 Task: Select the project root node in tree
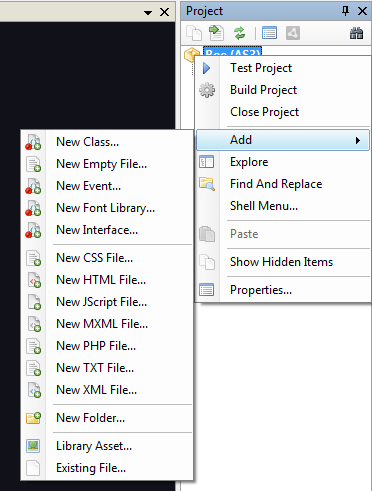(x=233, y=52)
